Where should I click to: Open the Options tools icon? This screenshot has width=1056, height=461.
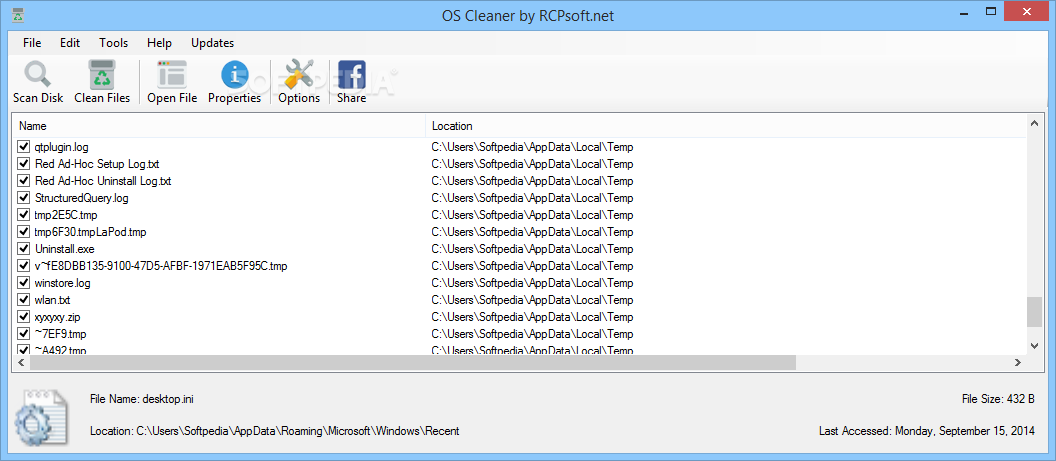[299, 74]
